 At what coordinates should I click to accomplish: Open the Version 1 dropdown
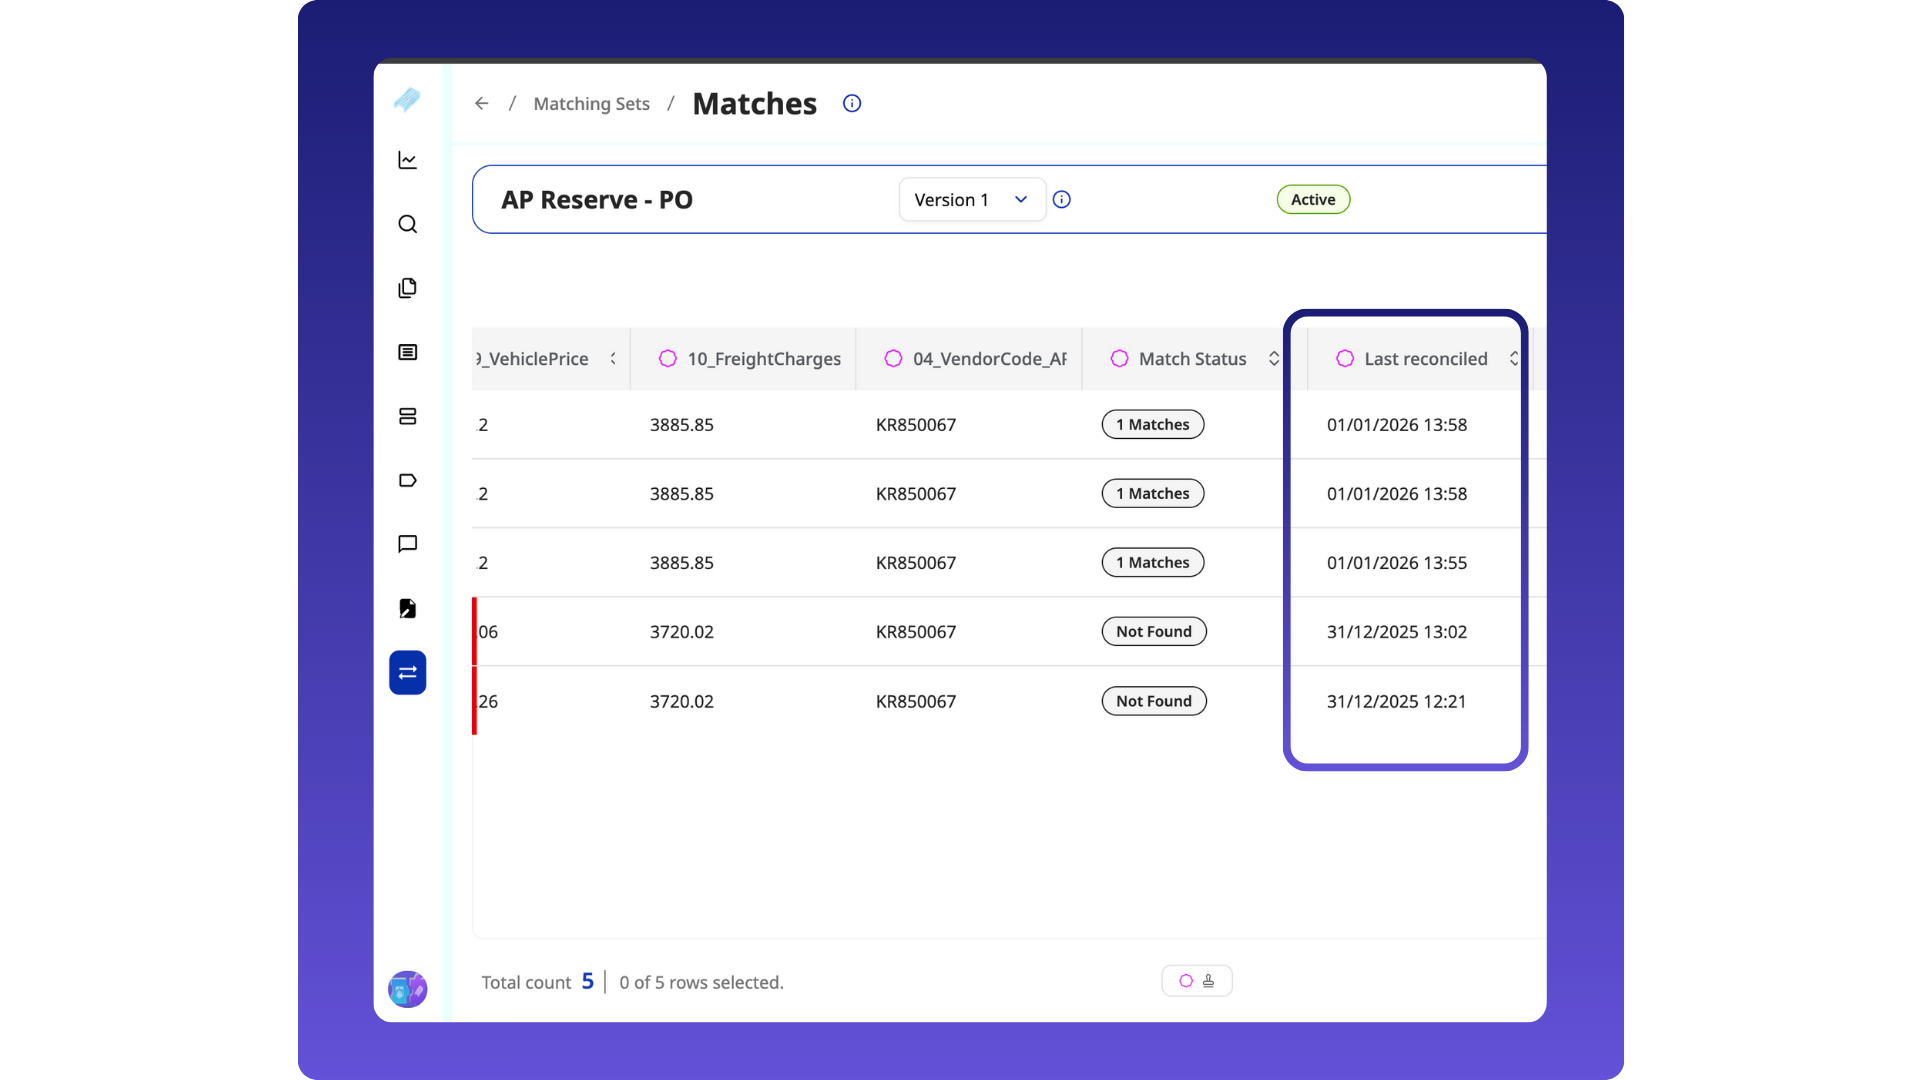(x=971, y=200)
